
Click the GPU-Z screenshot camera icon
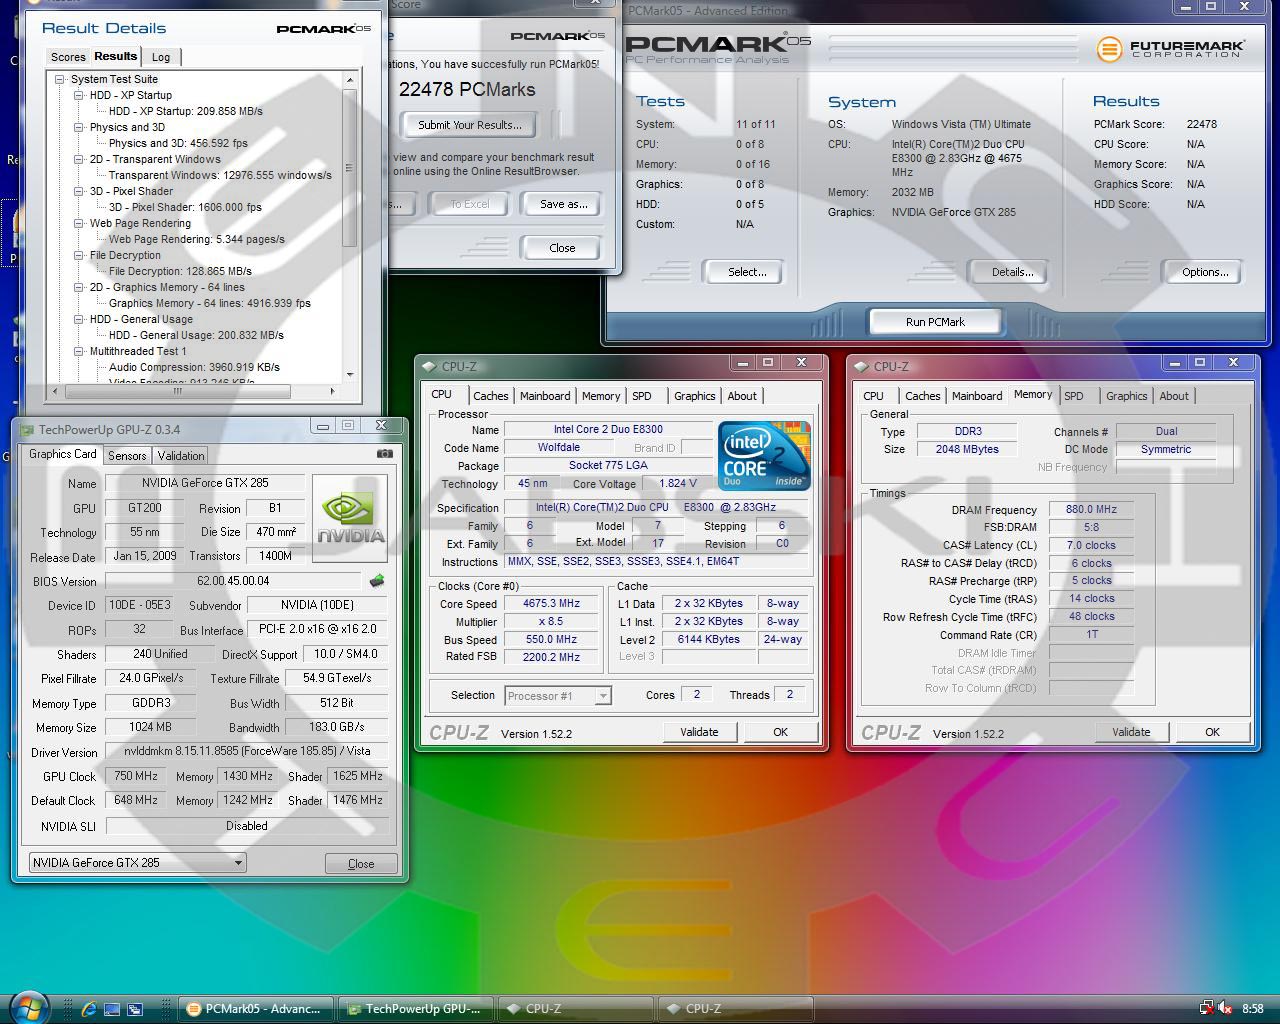click(384, 454)
